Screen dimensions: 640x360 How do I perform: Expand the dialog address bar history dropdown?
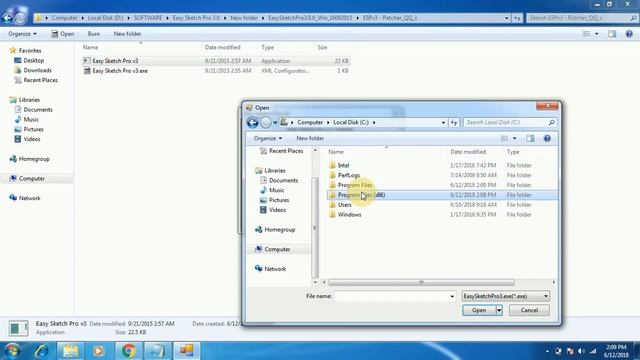click(443, 122)
